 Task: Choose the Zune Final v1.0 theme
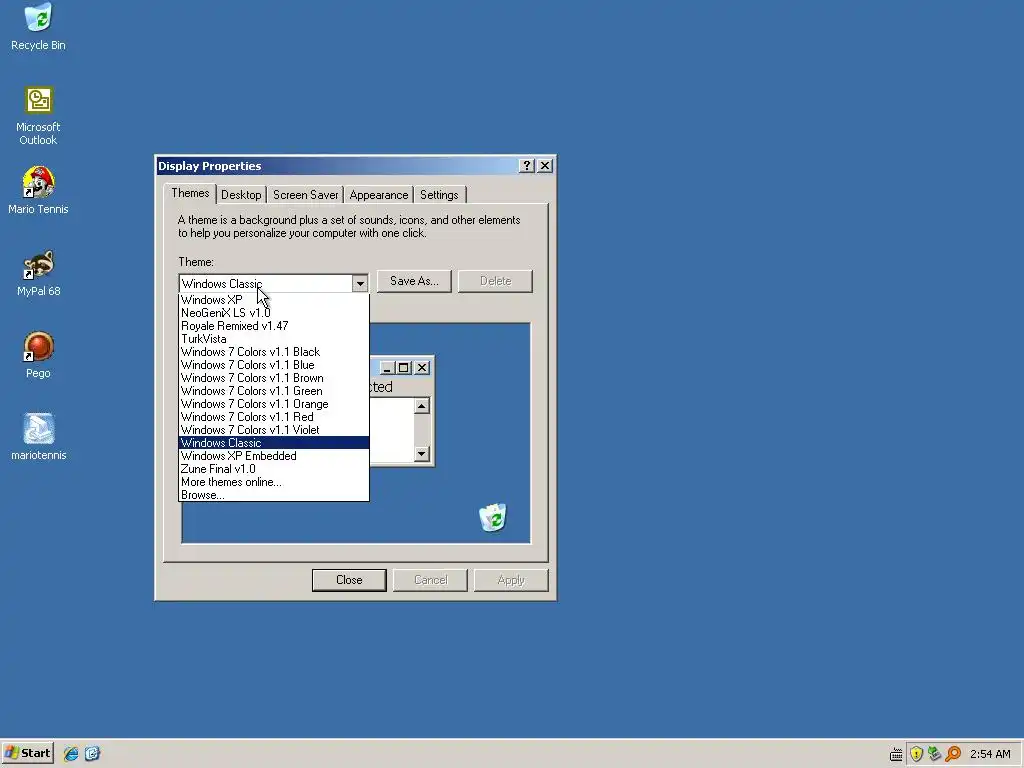[274, 469]
